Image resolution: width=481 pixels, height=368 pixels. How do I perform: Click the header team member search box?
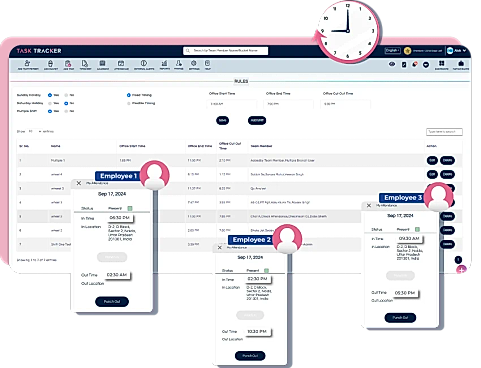tap(226, 51)
